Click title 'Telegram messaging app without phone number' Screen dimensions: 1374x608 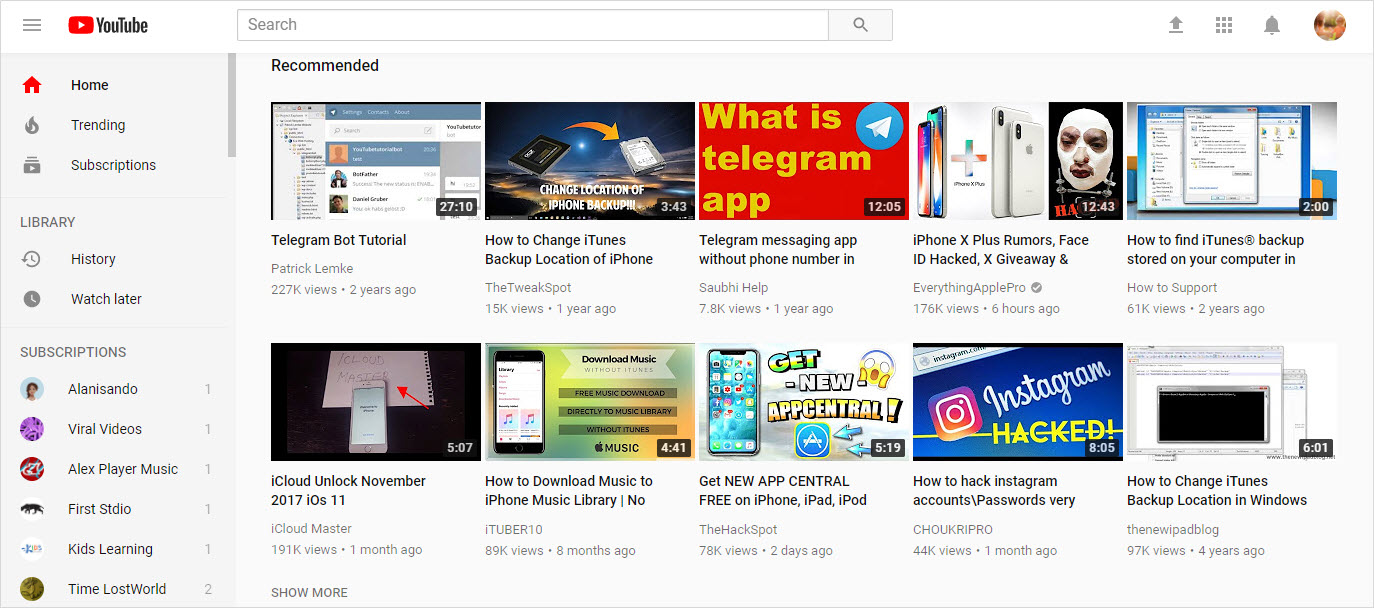click(x=778, y=250)
